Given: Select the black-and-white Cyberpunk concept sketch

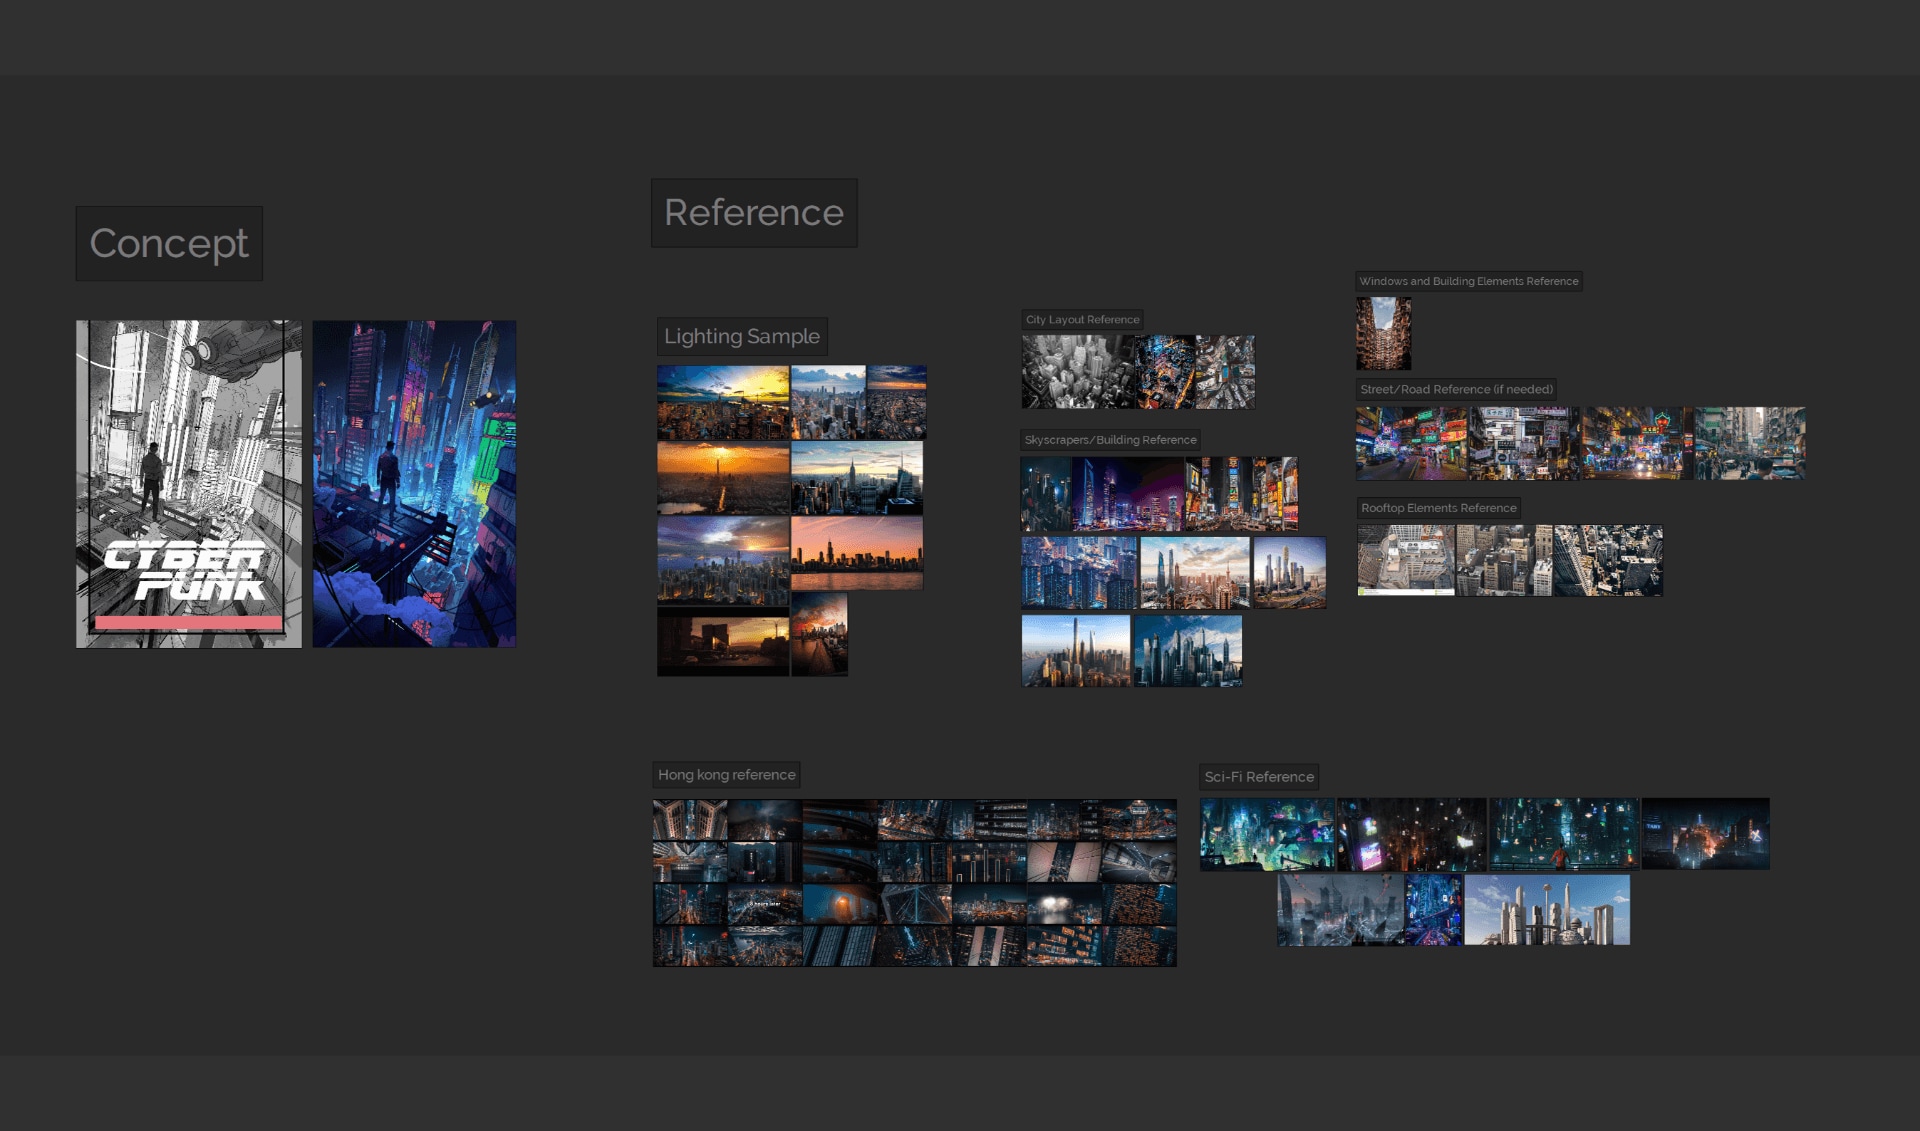Looking at the screenshot, I should [x=189, y=484].
